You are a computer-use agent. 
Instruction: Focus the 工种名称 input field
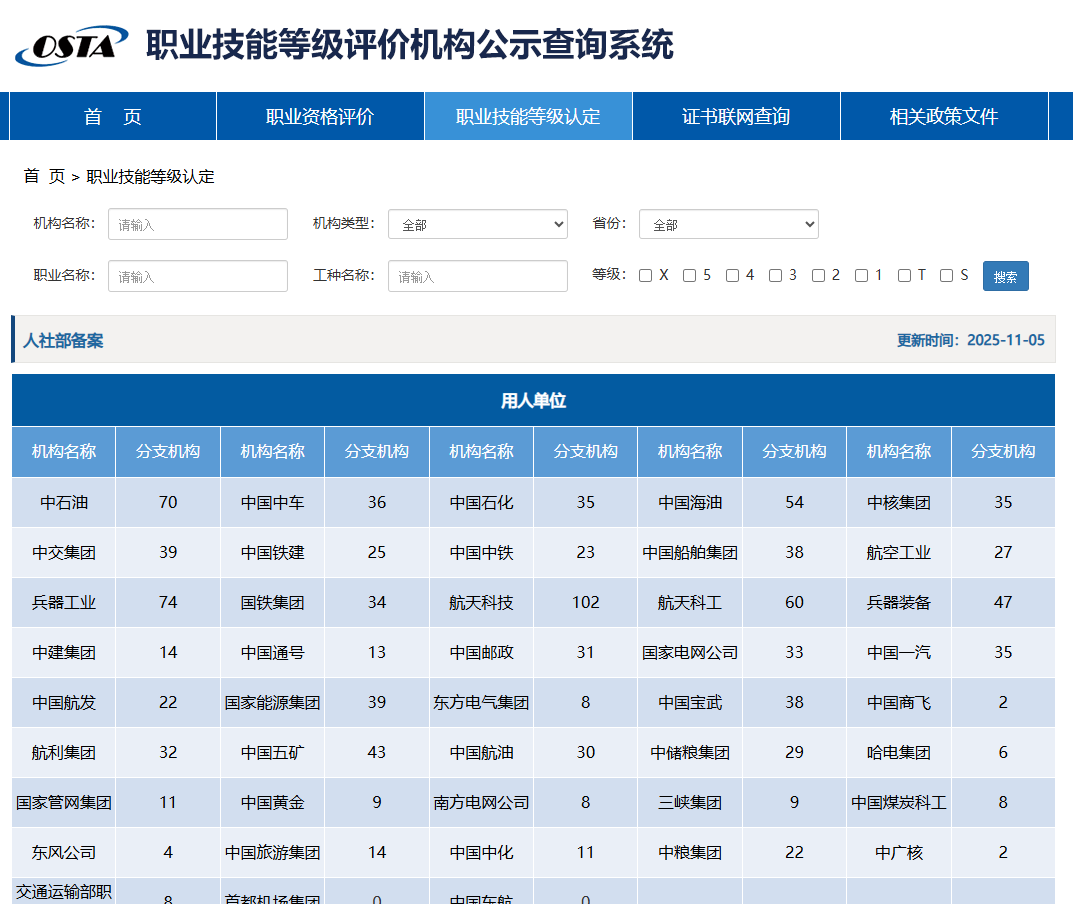point(478,276)
